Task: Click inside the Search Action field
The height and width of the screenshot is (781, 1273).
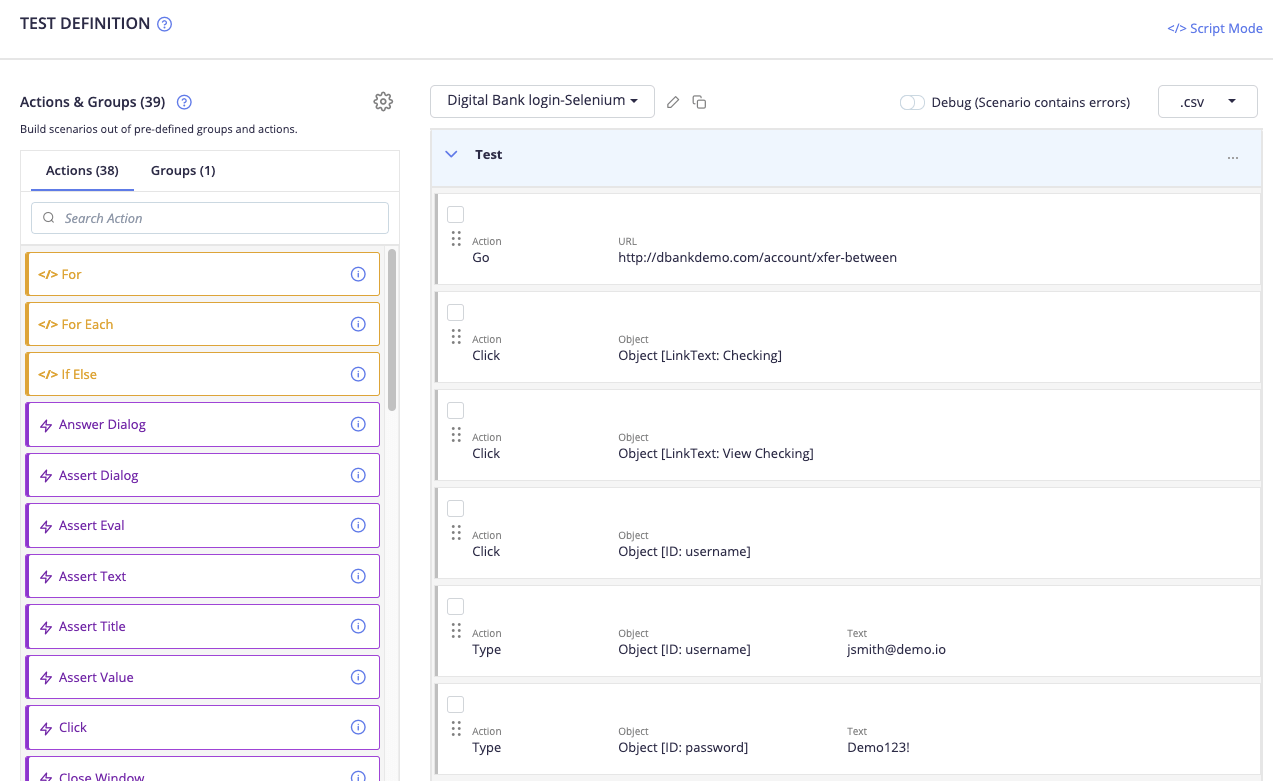Action: point(209,218)
